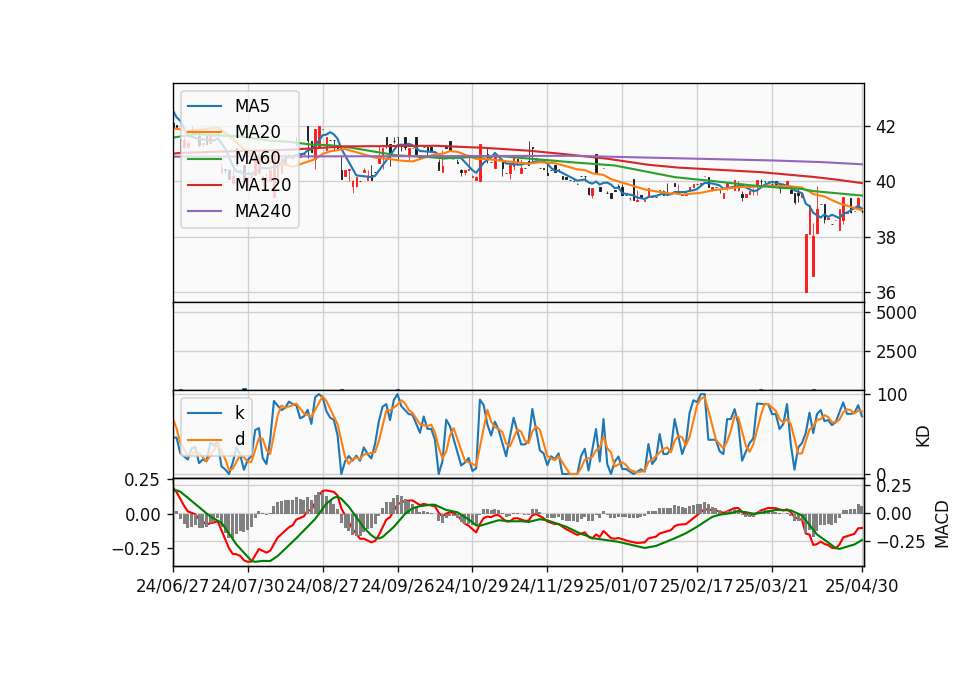Click the 24/08/27 date axis label
This screenshot has width=960, height=690.
323,587
